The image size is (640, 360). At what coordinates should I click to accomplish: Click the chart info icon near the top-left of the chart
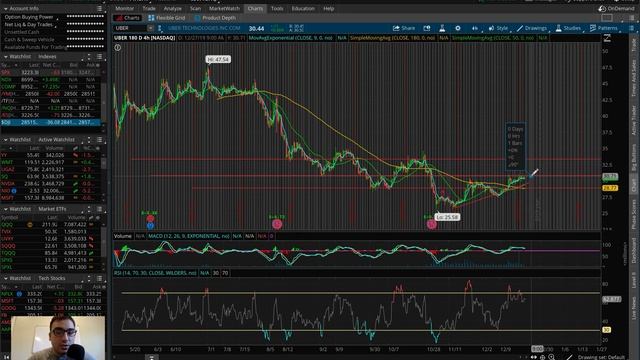(x=118, y=47)
